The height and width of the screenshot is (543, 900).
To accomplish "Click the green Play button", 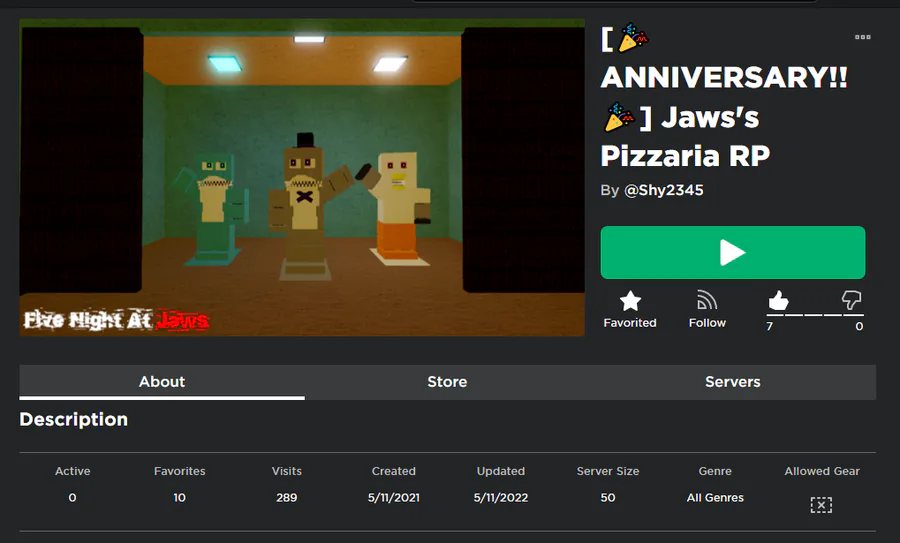I will pos(732,253).
